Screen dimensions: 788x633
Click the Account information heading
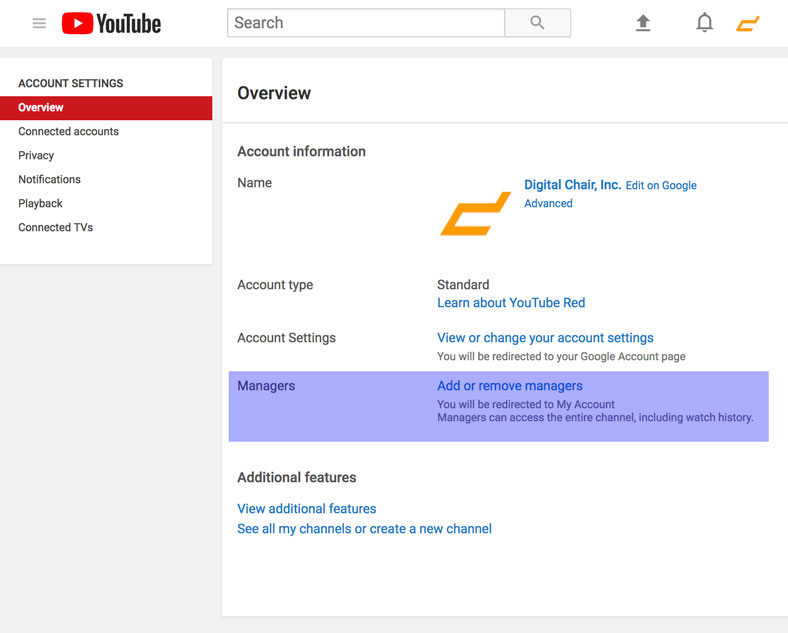302,151
